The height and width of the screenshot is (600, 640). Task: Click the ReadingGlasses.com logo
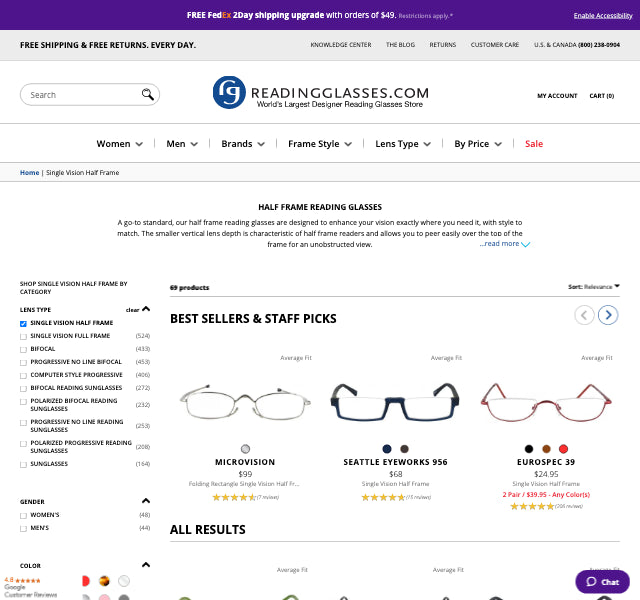point(320,93)
